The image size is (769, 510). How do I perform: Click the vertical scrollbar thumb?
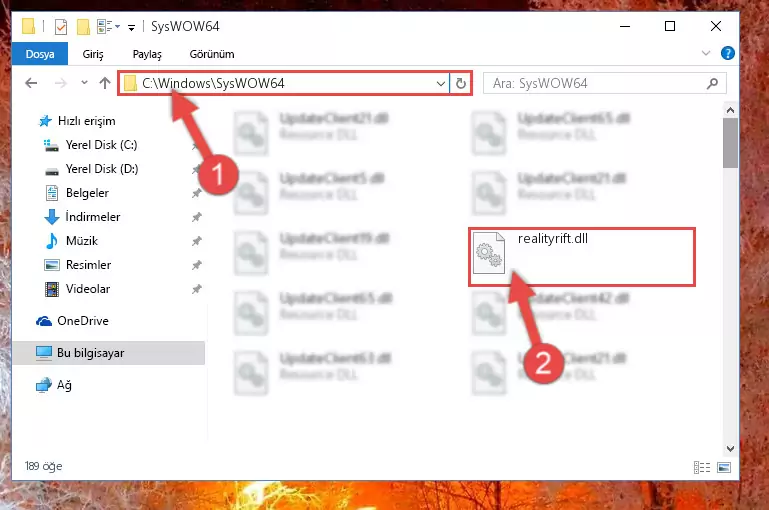click(x=730, y=143)
